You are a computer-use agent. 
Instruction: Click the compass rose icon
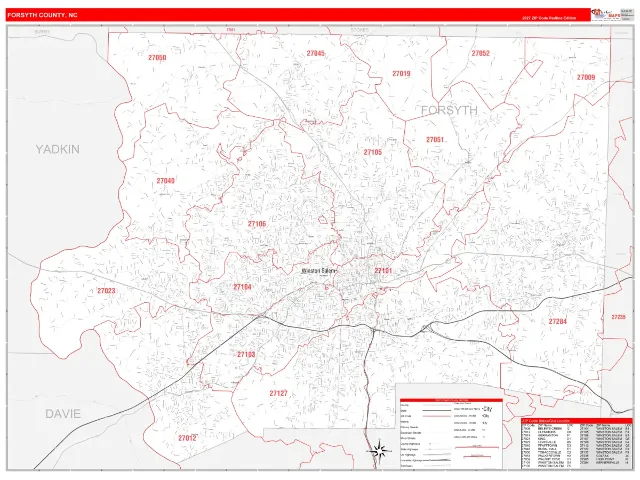click(379, 451)
